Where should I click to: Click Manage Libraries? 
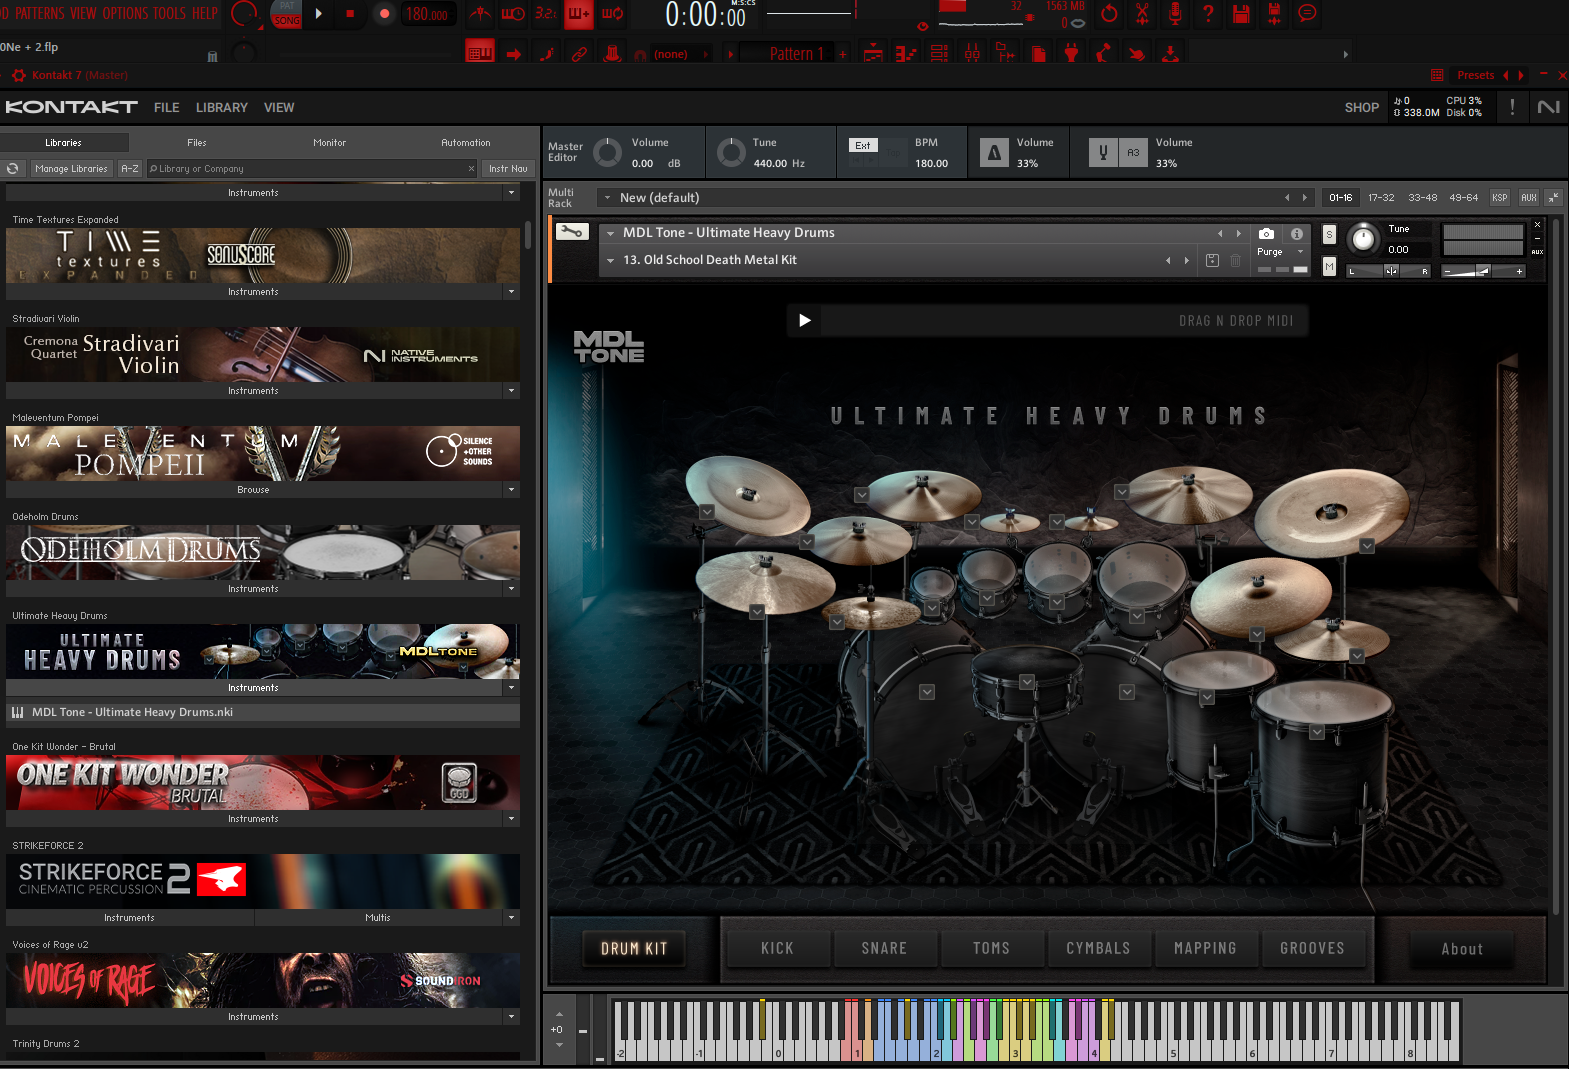[71, 169]
